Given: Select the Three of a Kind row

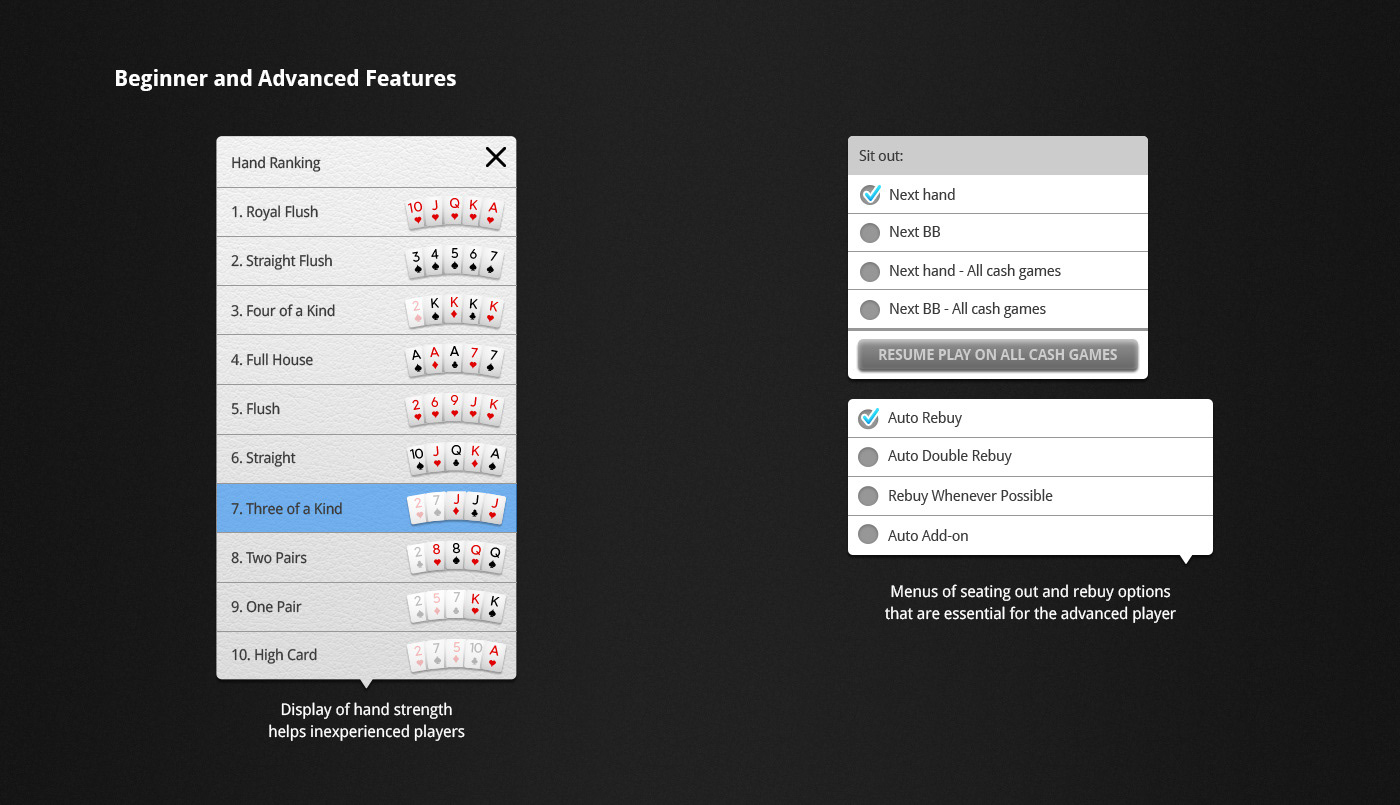Looking at the screenshot, I should pyautogui.click(x=300, y=508).
